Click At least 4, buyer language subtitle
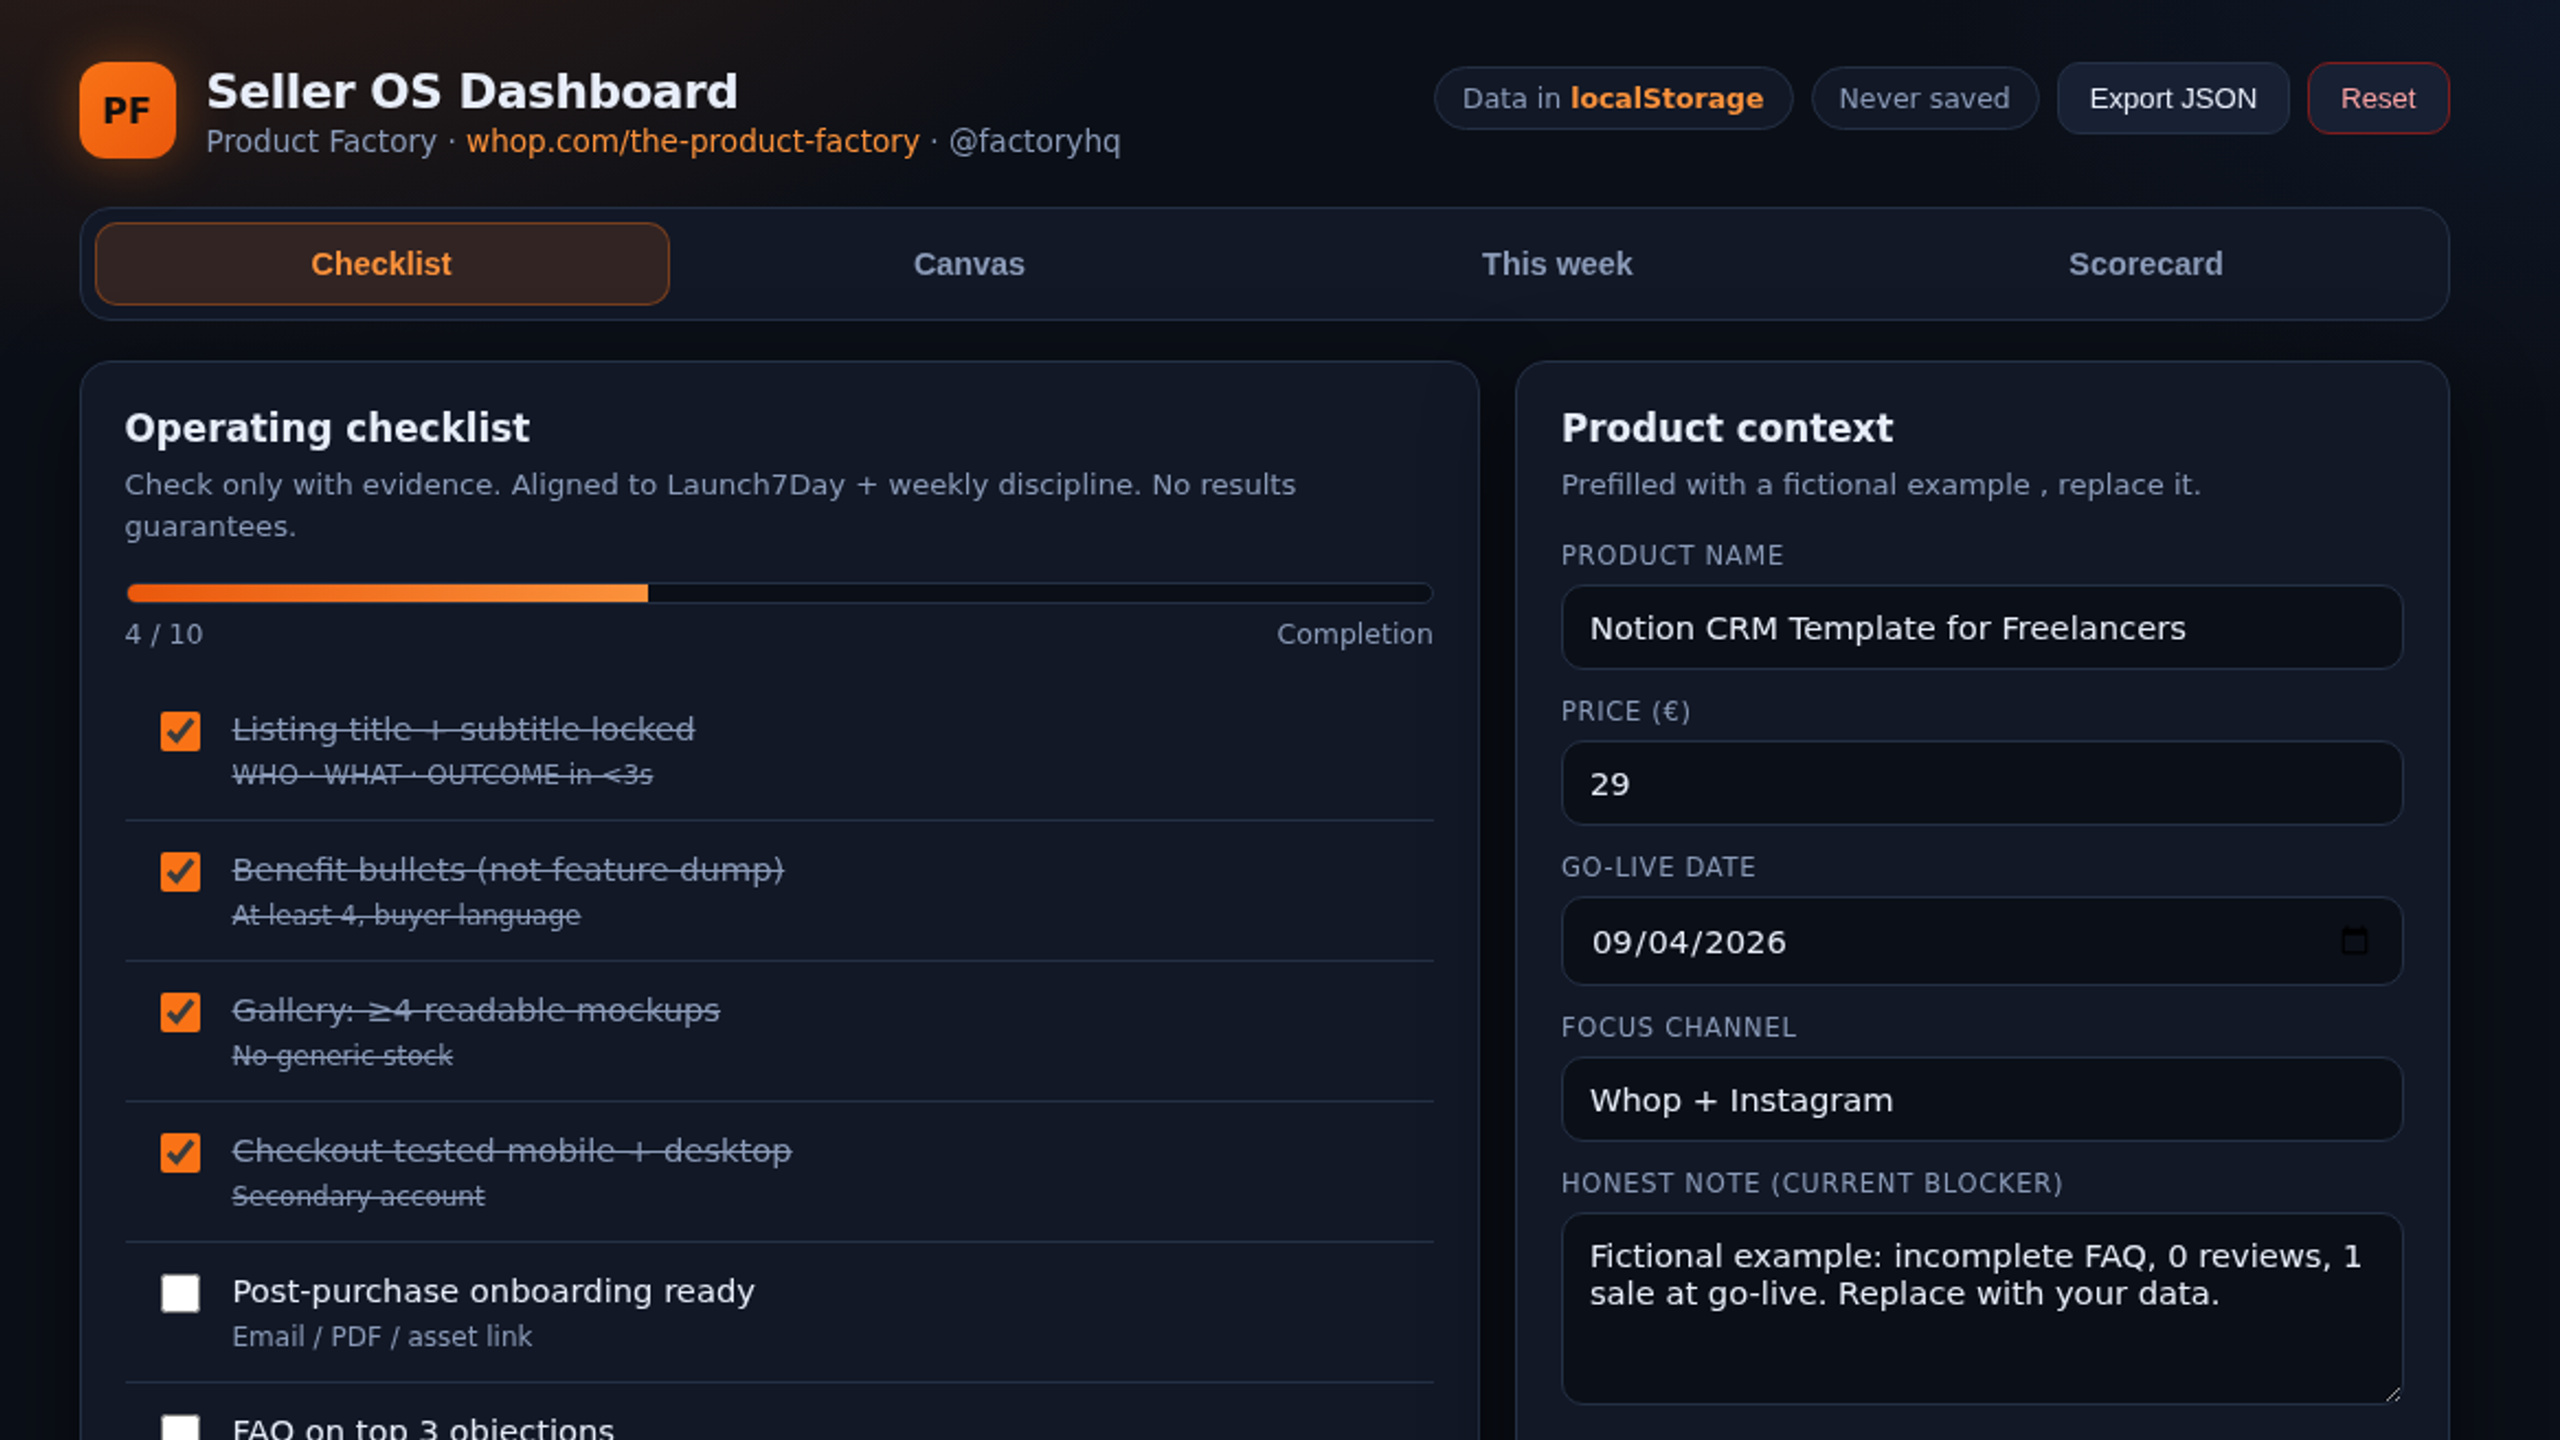This screenshot has height=1440, width=2560. click(406, 915)
